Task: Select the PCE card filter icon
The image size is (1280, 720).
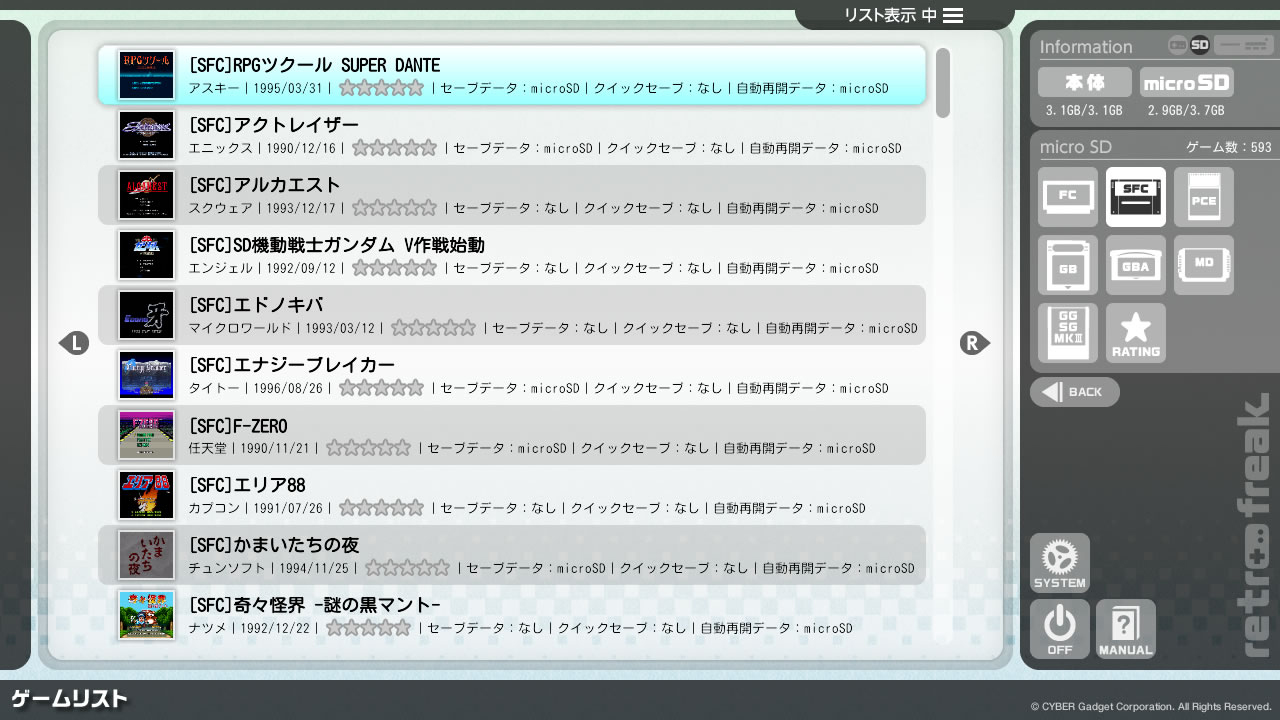Action: pos(1204,197)
